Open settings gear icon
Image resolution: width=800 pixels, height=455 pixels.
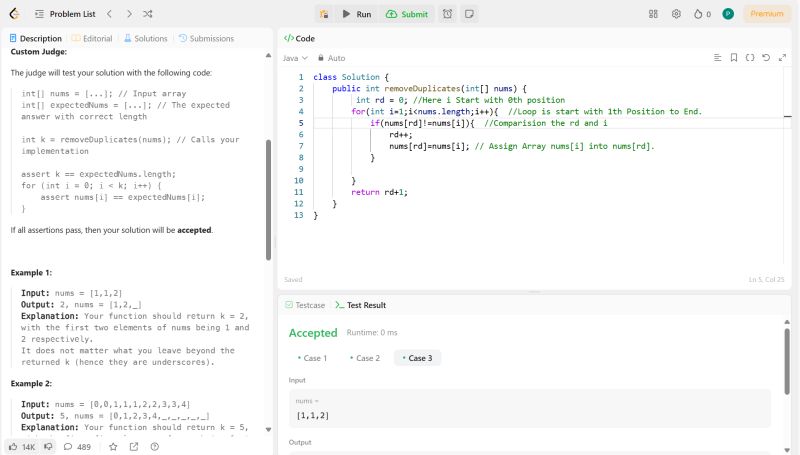pos(676,14)
